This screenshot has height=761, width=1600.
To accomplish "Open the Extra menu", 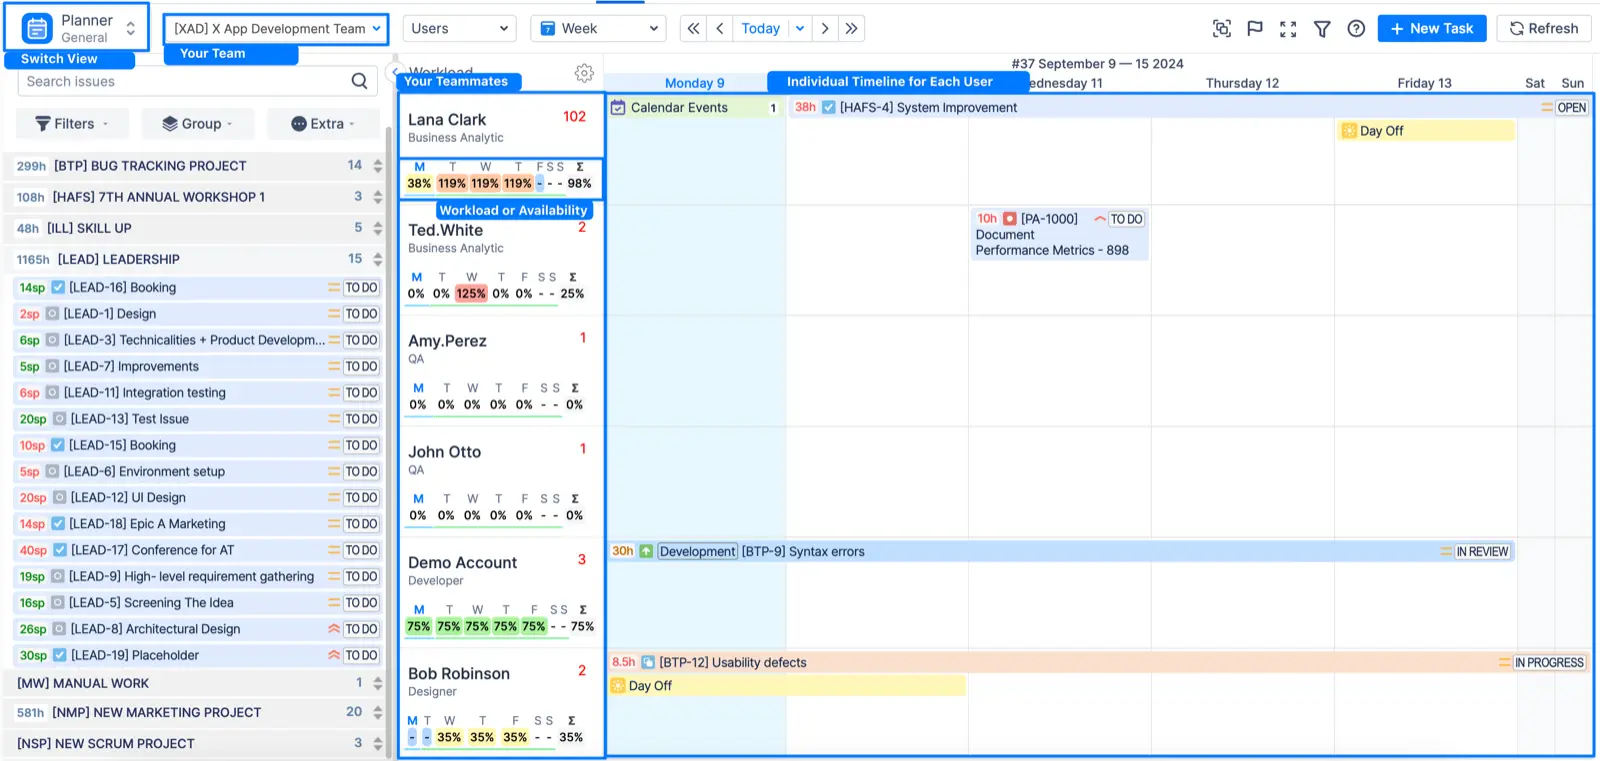I will pos(323,124).
